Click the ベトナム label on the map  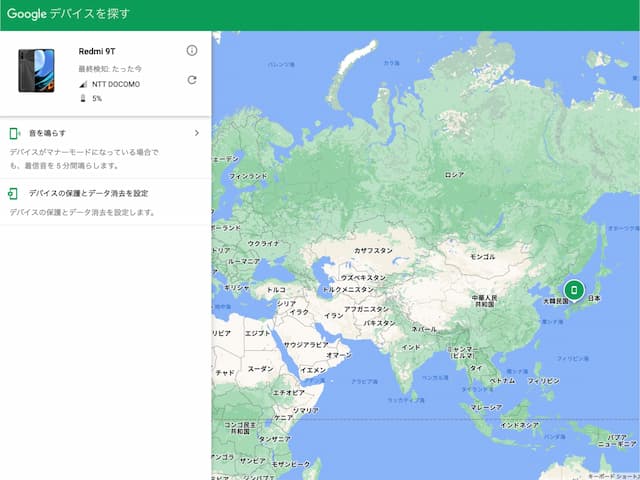[x=502, y=380]
